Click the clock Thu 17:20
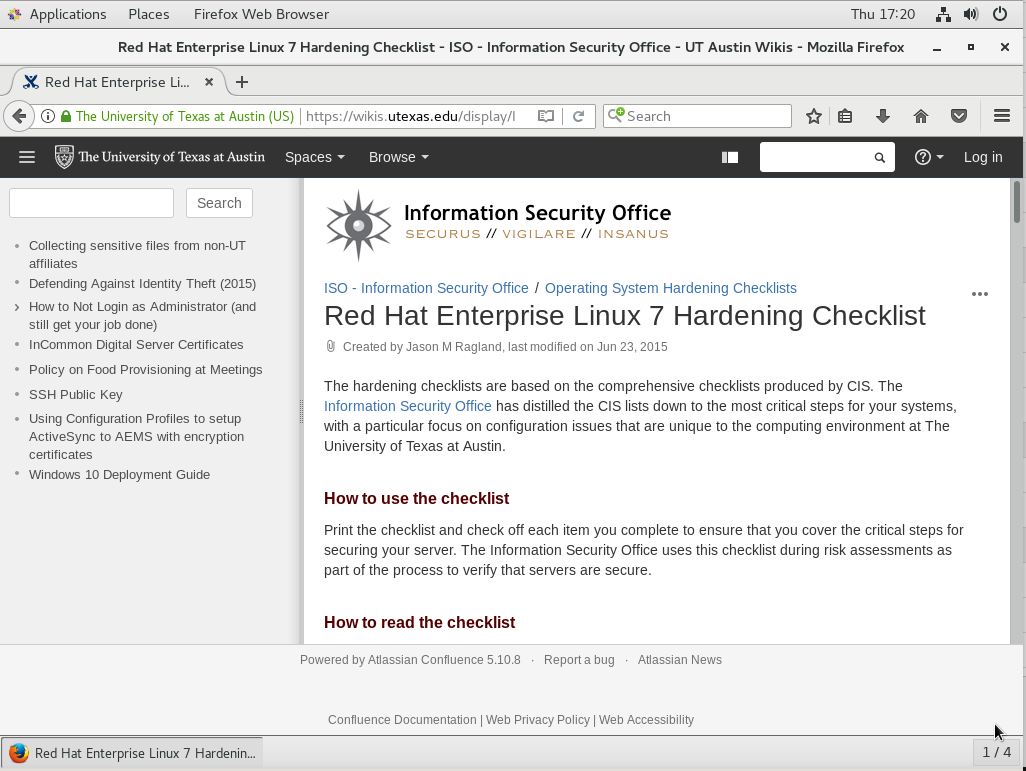1026x771 pixels. pyautogui.click(x=883, y=14)
